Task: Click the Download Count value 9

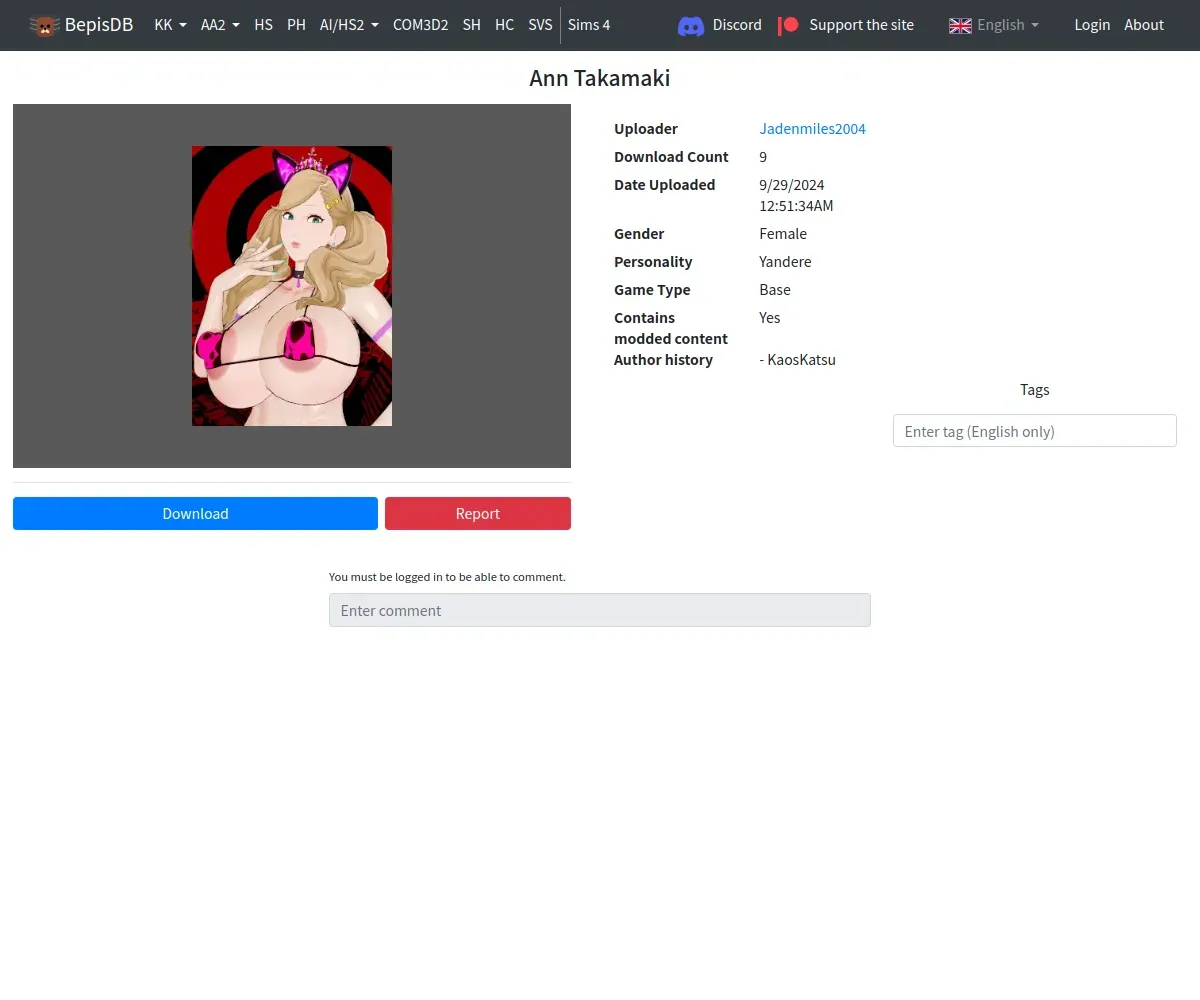Action: [763, 157]
